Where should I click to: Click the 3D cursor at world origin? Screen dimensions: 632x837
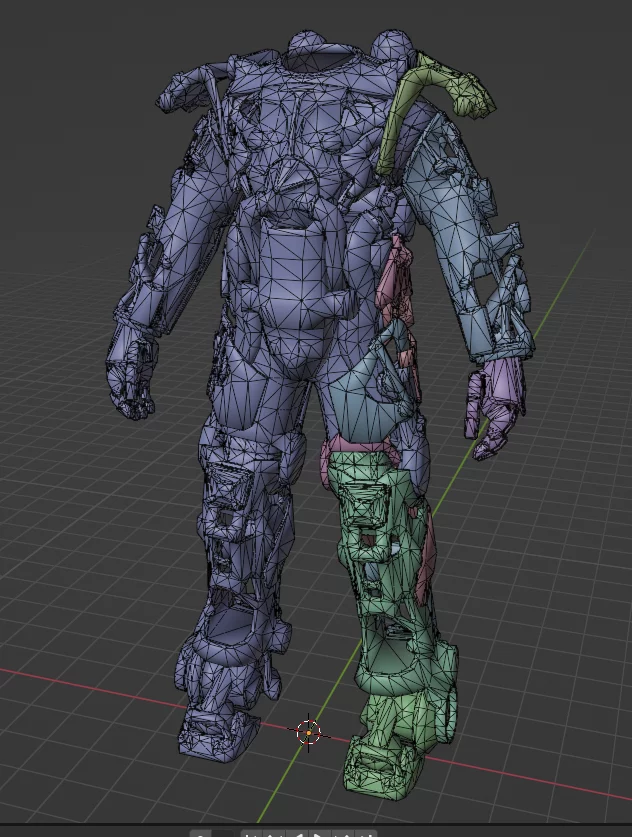click(308, 732)
